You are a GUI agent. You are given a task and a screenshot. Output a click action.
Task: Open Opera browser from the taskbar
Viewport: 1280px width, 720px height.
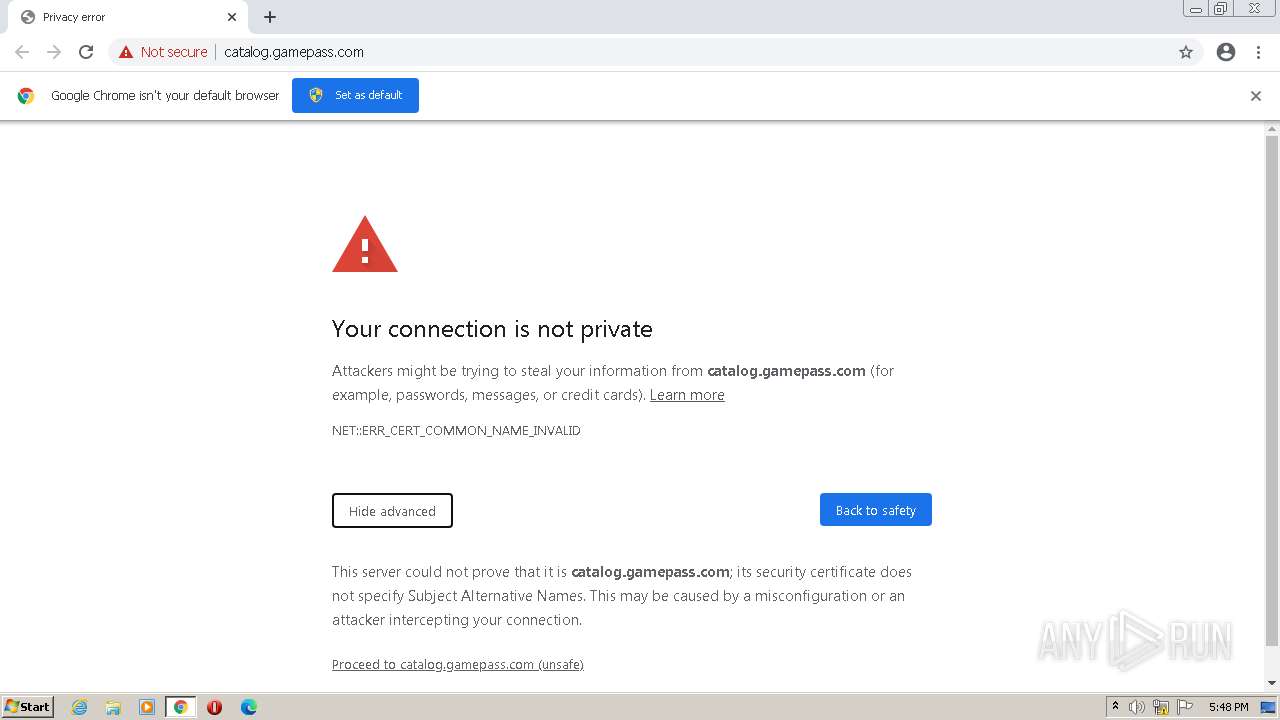coord(214,707)
